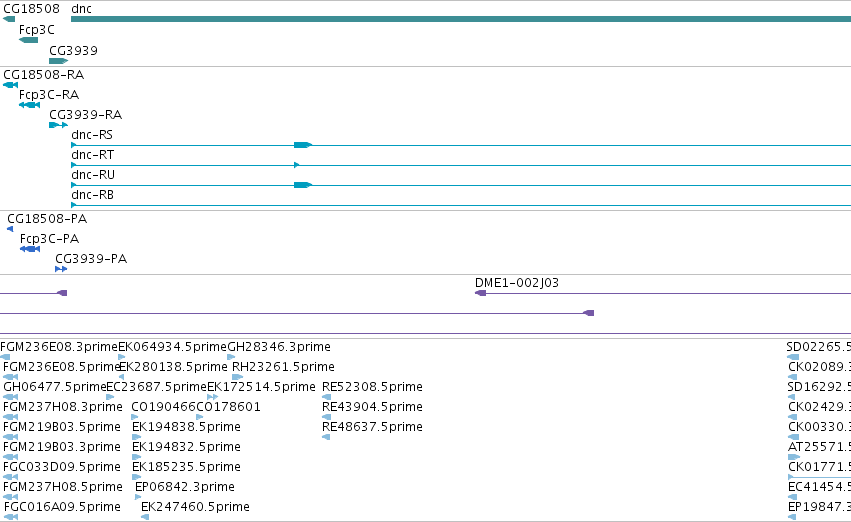The height and width of the screenshot is (522, 851).
Task: Select the CG18508-PA protein label
Action: pos(47,219)
